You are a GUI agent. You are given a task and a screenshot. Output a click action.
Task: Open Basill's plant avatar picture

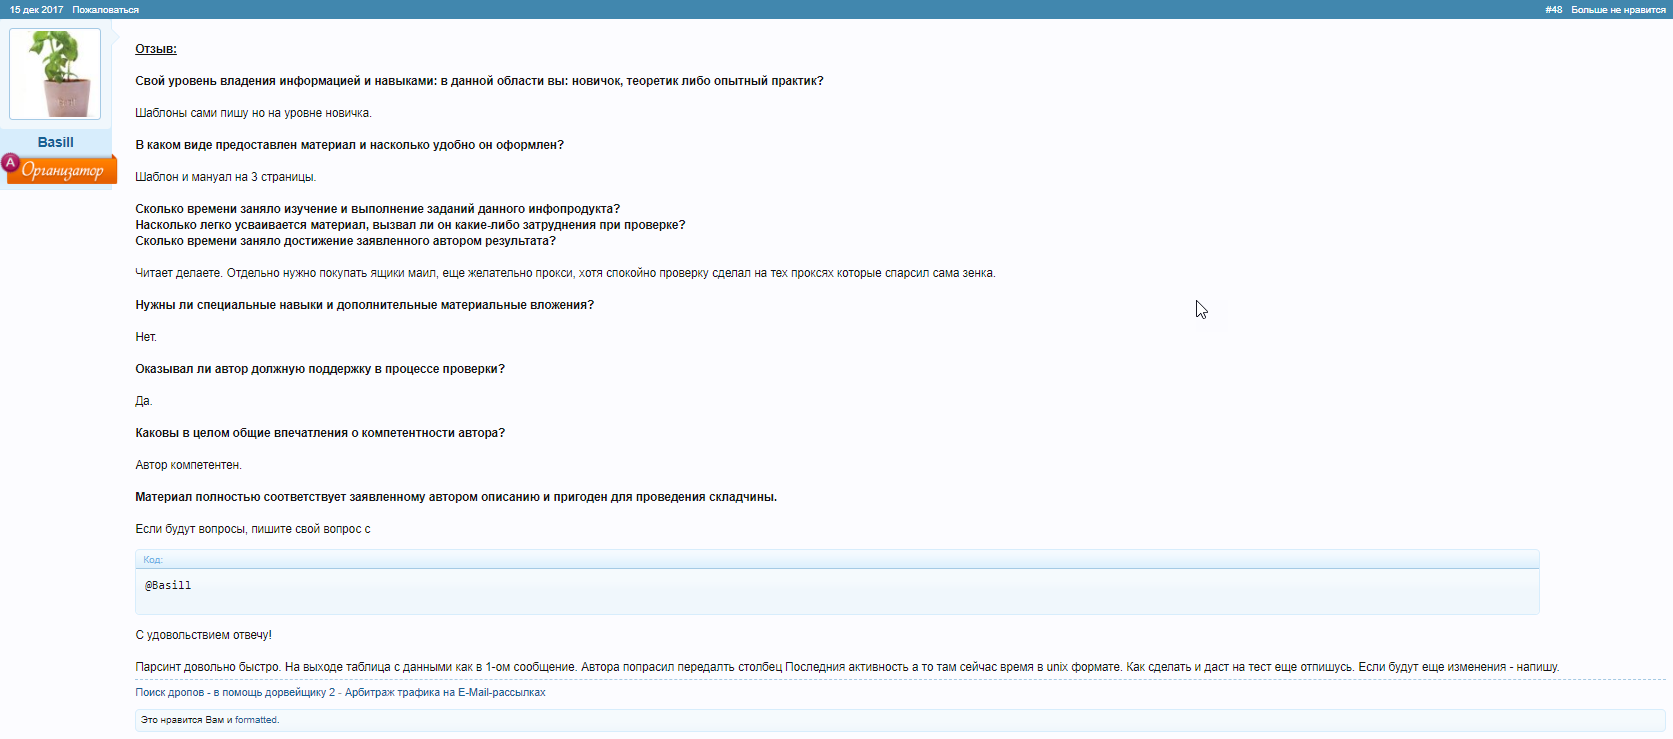tap(55, 74)
